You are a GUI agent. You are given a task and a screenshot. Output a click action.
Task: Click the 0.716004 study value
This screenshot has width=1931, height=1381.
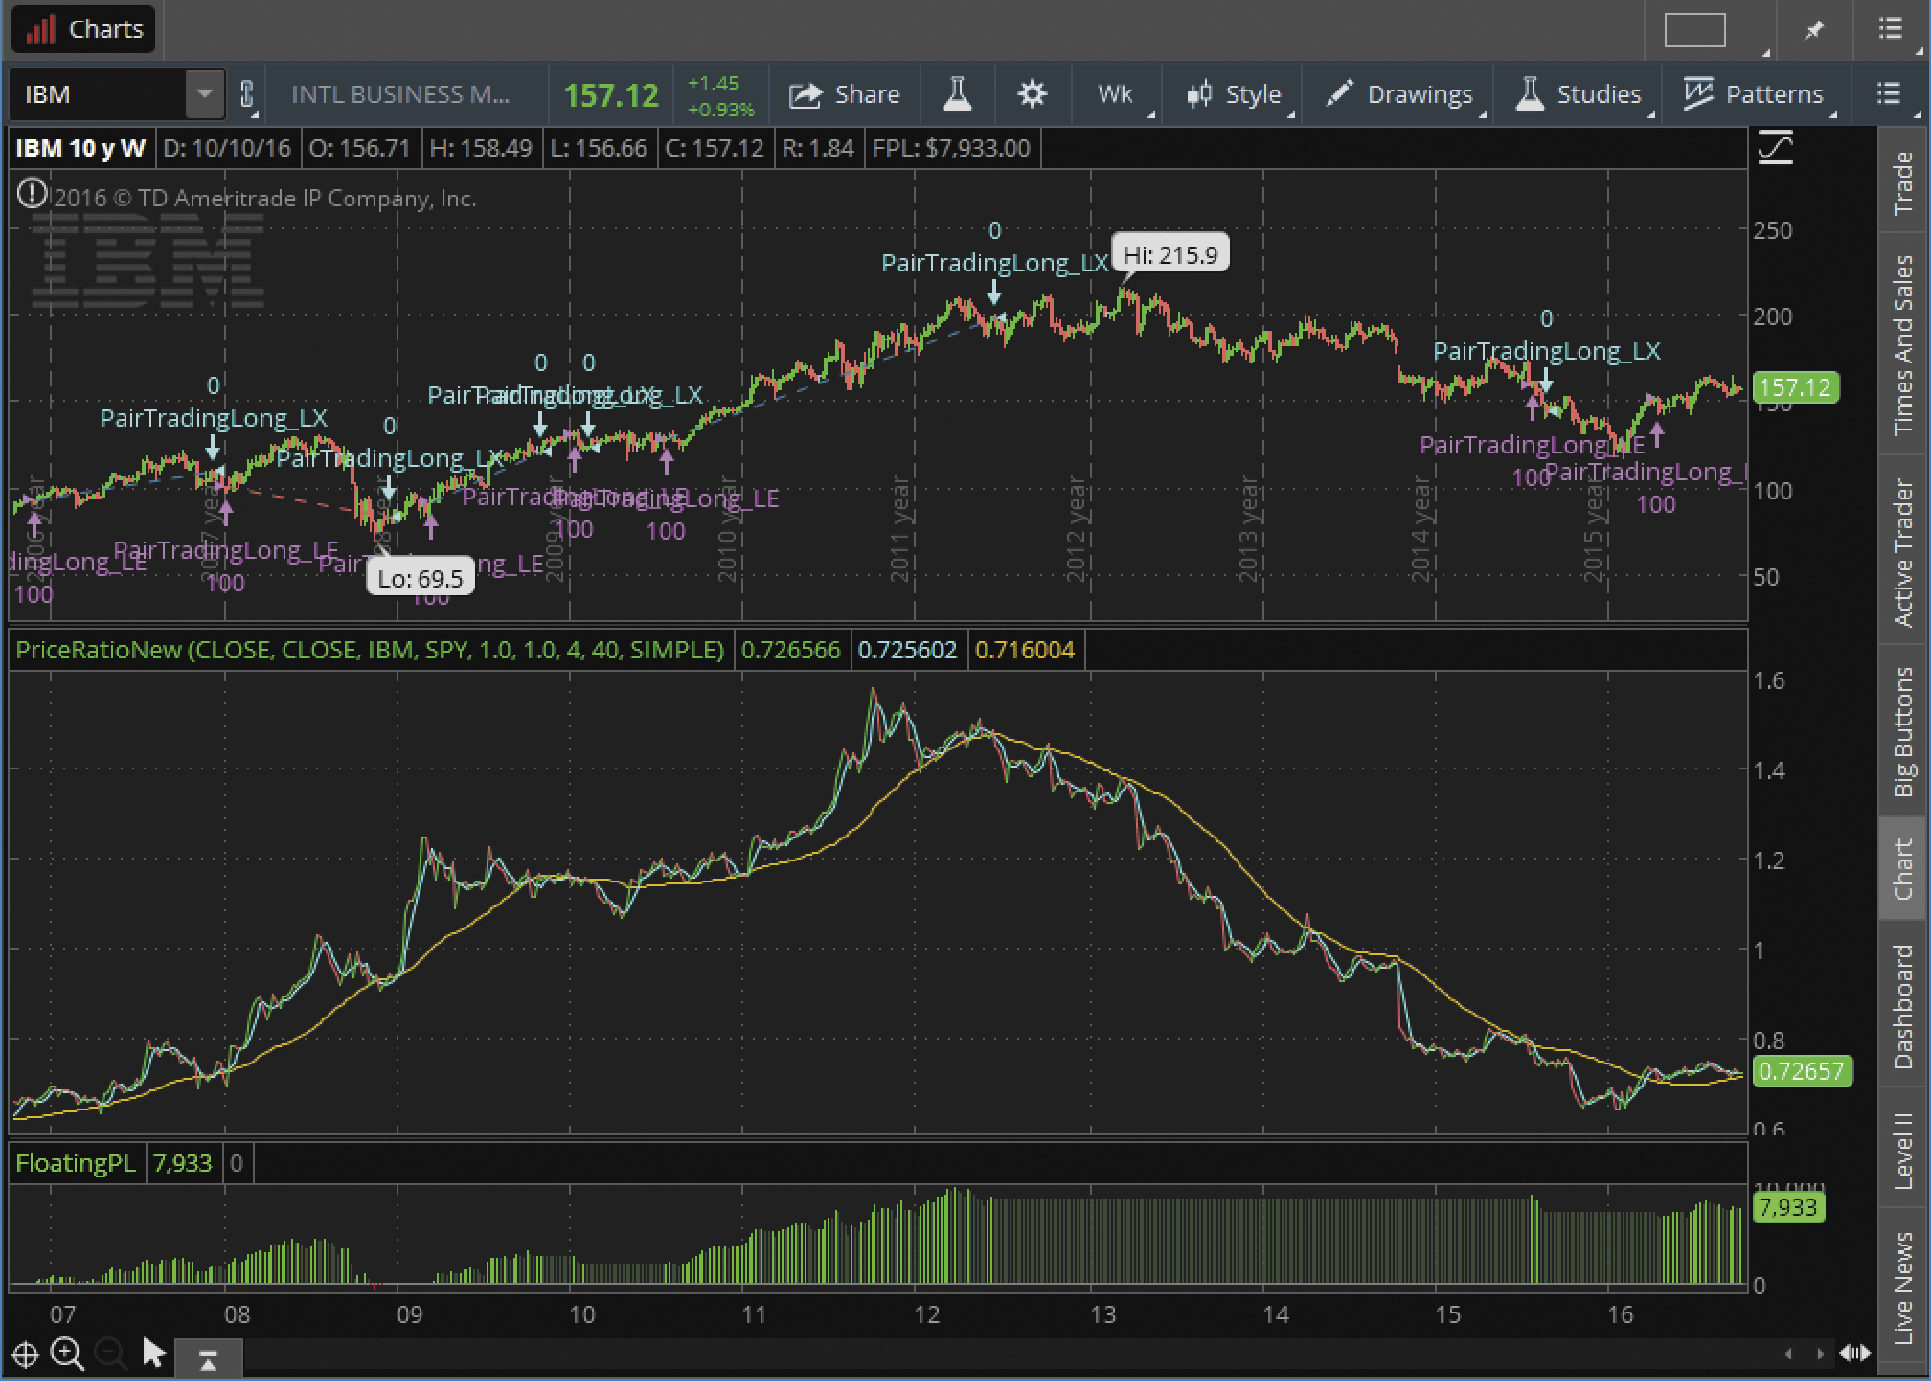[1024, 650]
